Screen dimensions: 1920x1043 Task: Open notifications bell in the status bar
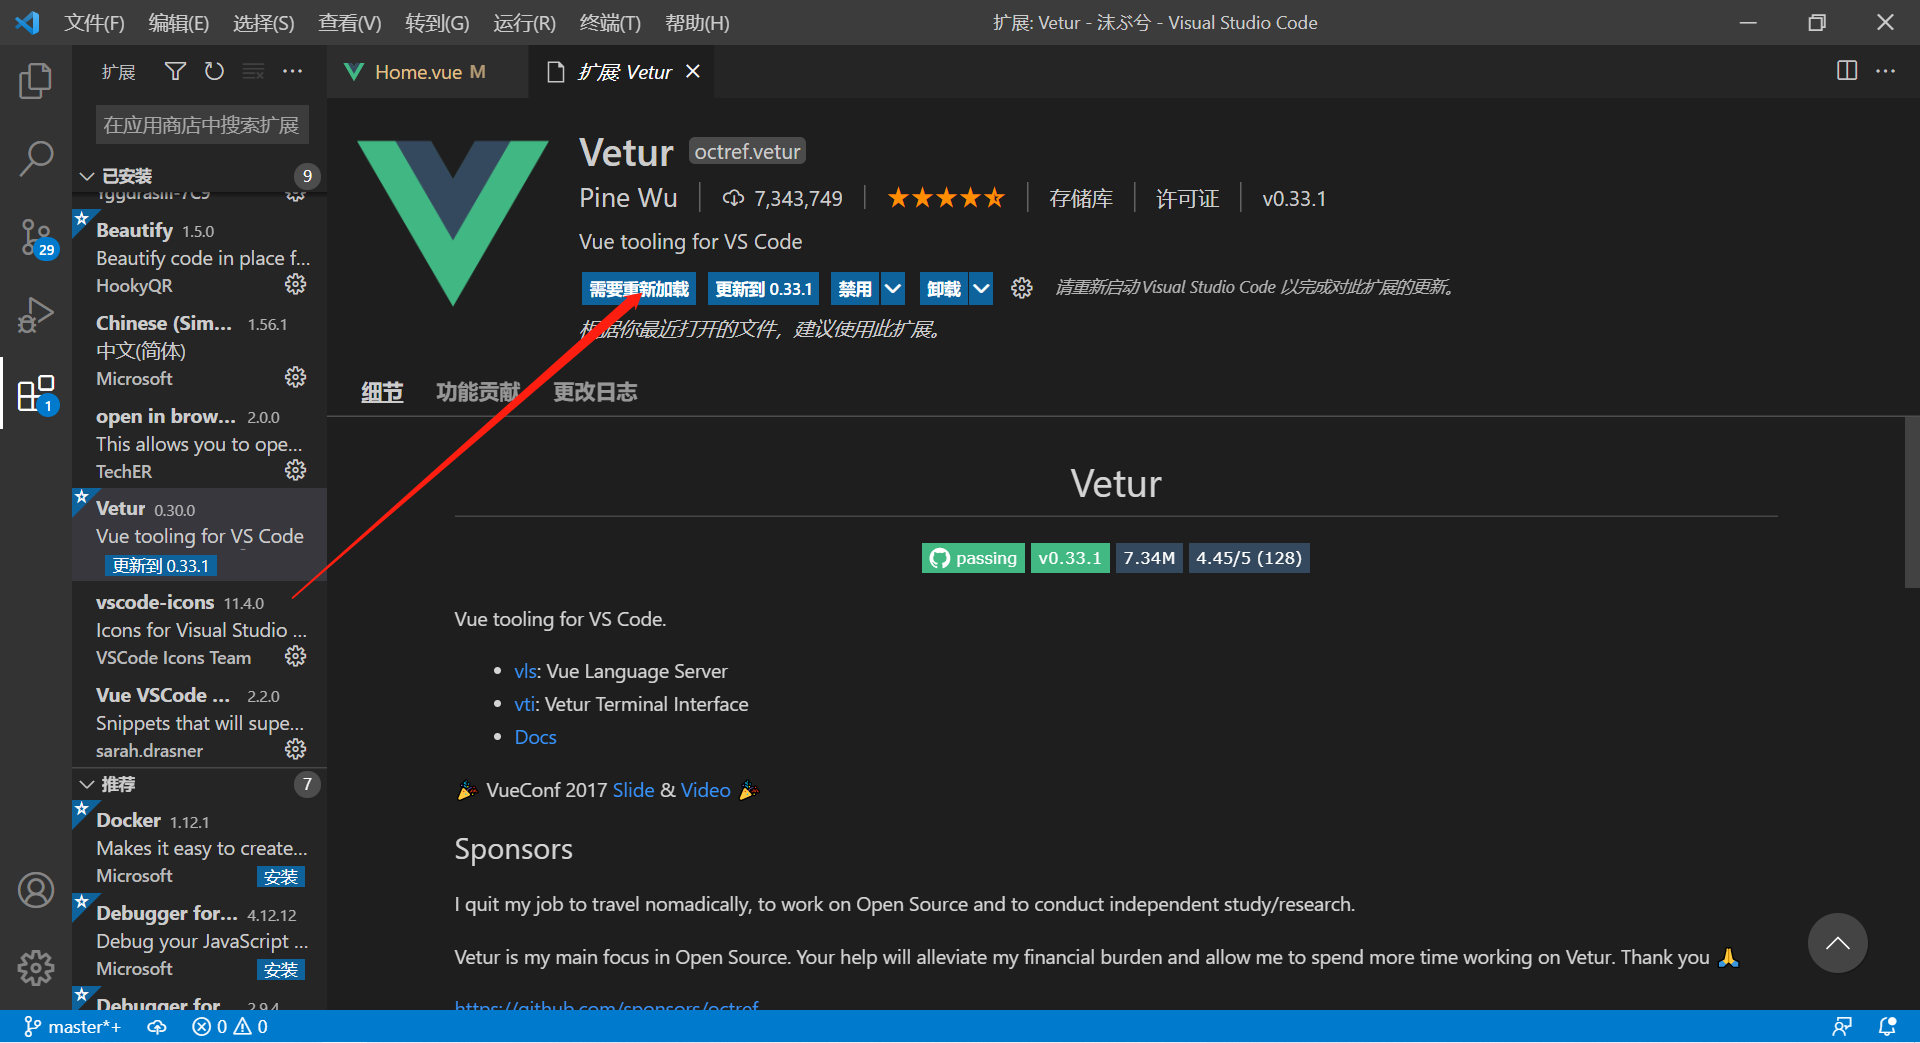point(1886,1026)
